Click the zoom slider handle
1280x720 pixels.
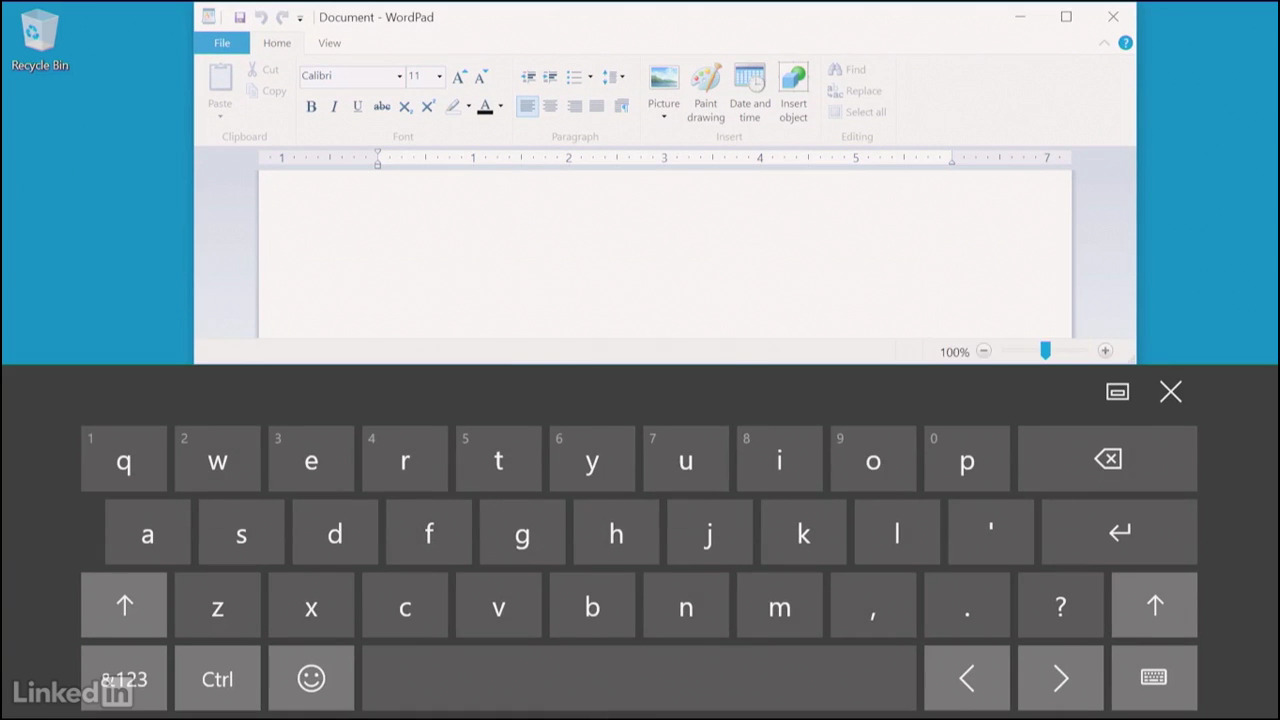click(x=1045, y=350)
